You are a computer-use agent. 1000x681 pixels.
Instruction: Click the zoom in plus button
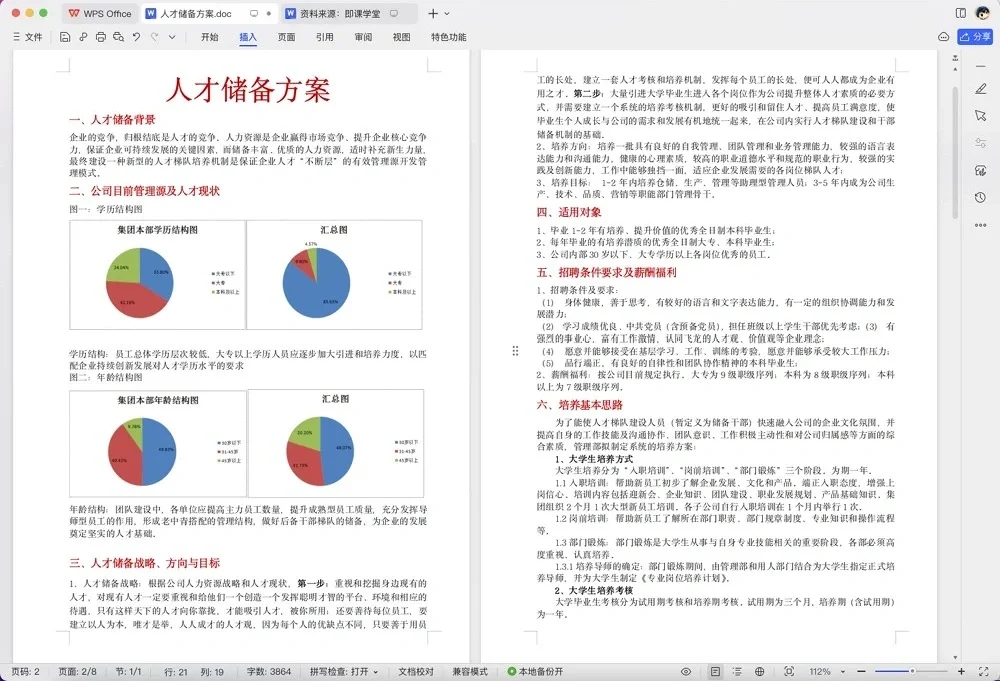[x=961, y=671]
